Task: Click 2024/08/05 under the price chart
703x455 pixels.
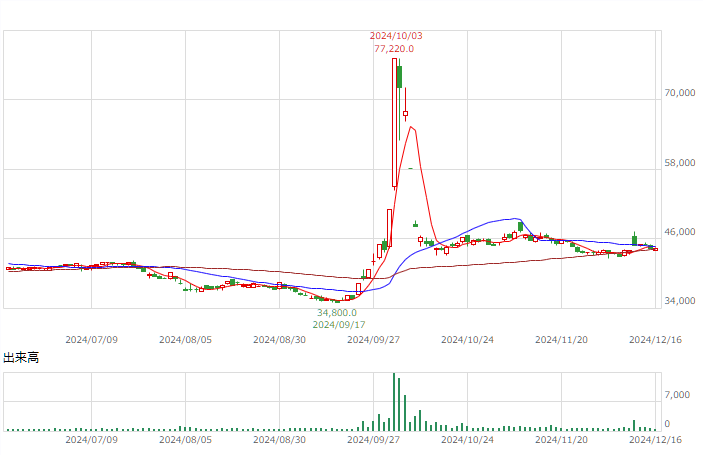Action: coord(185,340)
